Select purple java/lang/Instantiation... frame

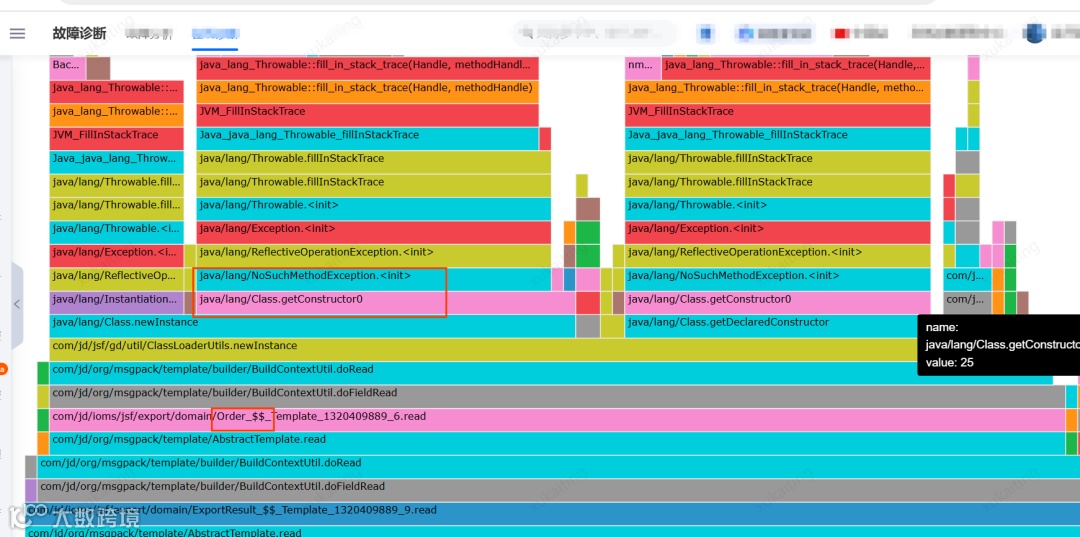click(116, 302)
